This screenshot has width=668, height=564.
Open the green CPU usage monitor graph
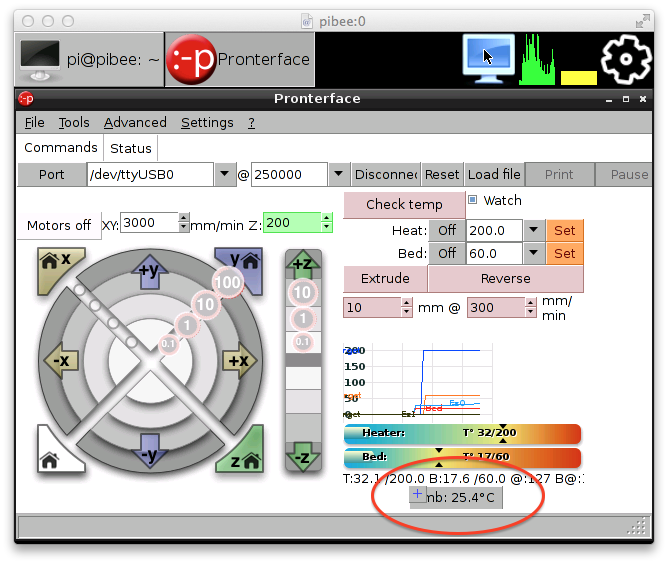click(537, 60)
